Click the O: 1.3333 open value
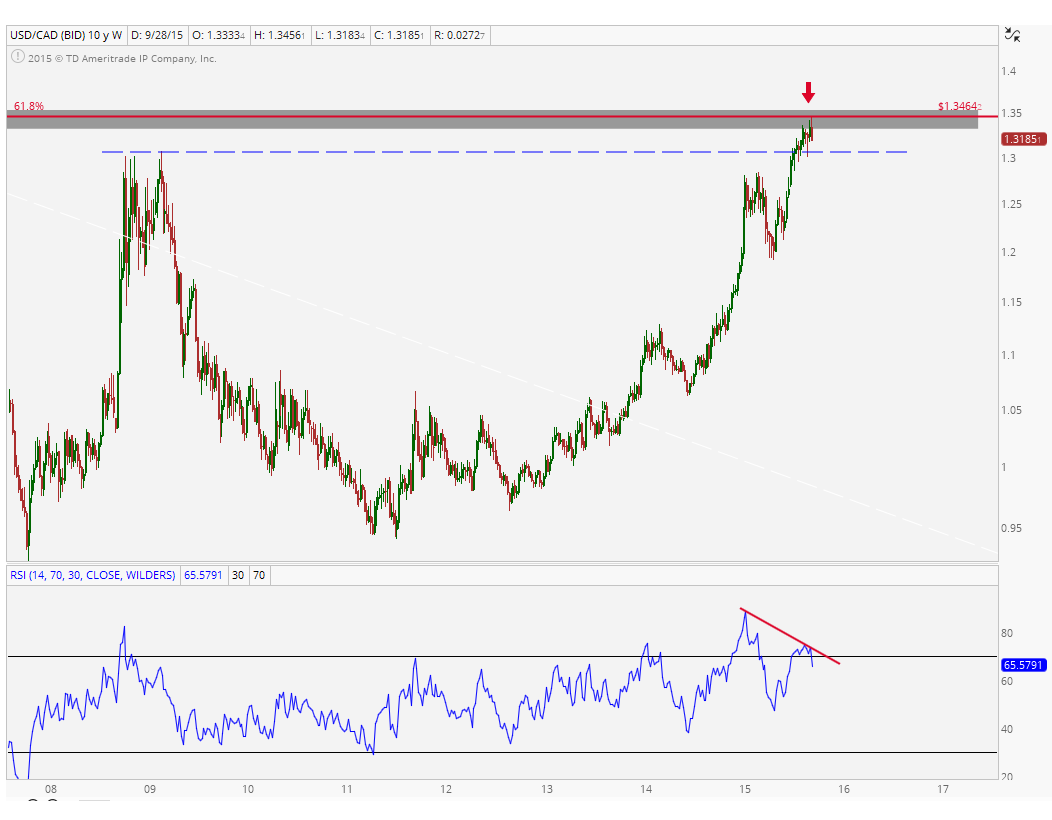Screen dimensions: 1052x820 pyautogui.click(x=219, y=35)
